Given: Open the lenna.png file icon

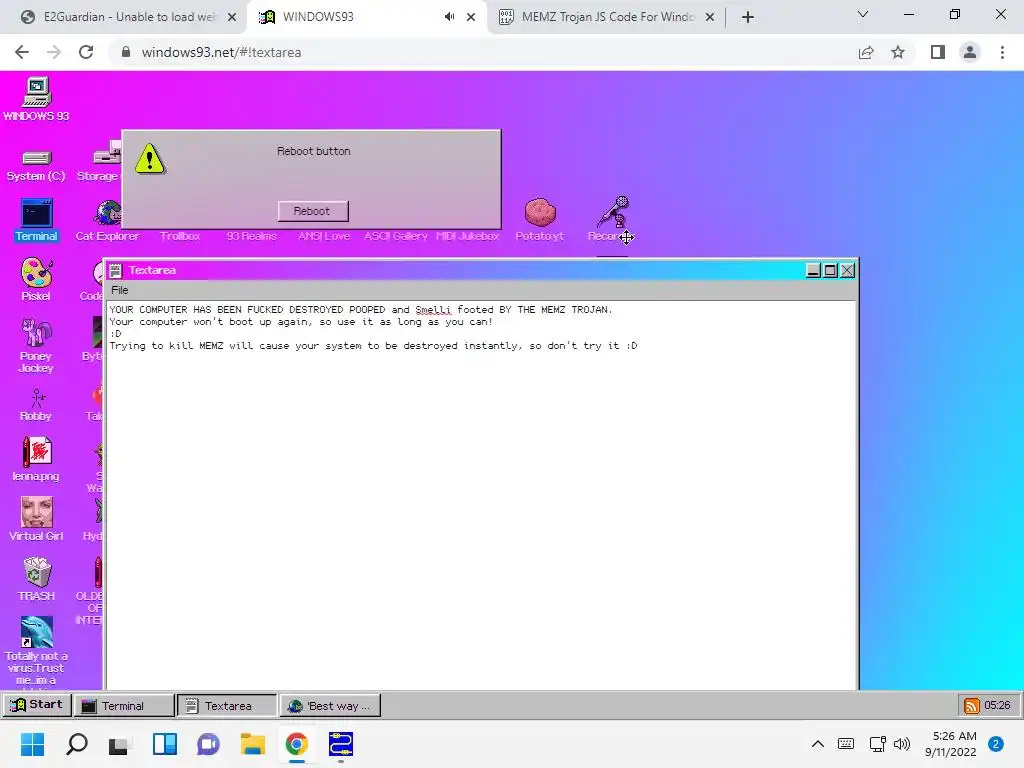Looking at the screenshot, I should 36,459.
